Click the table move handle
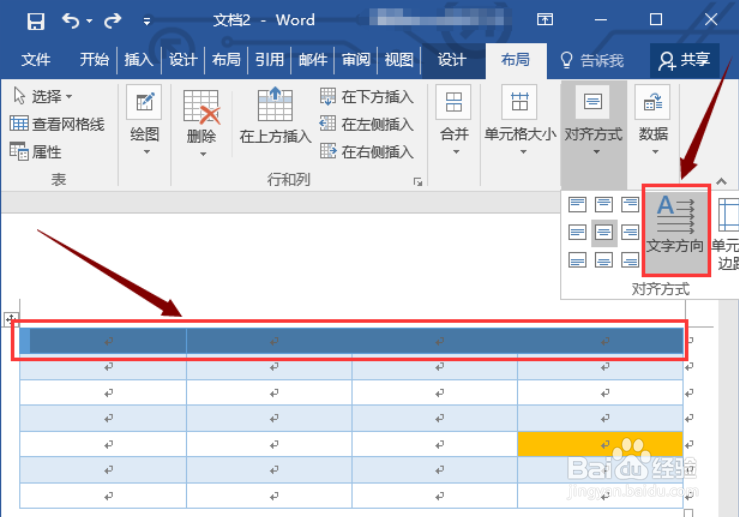739x517 pixels. pos(11,319)
